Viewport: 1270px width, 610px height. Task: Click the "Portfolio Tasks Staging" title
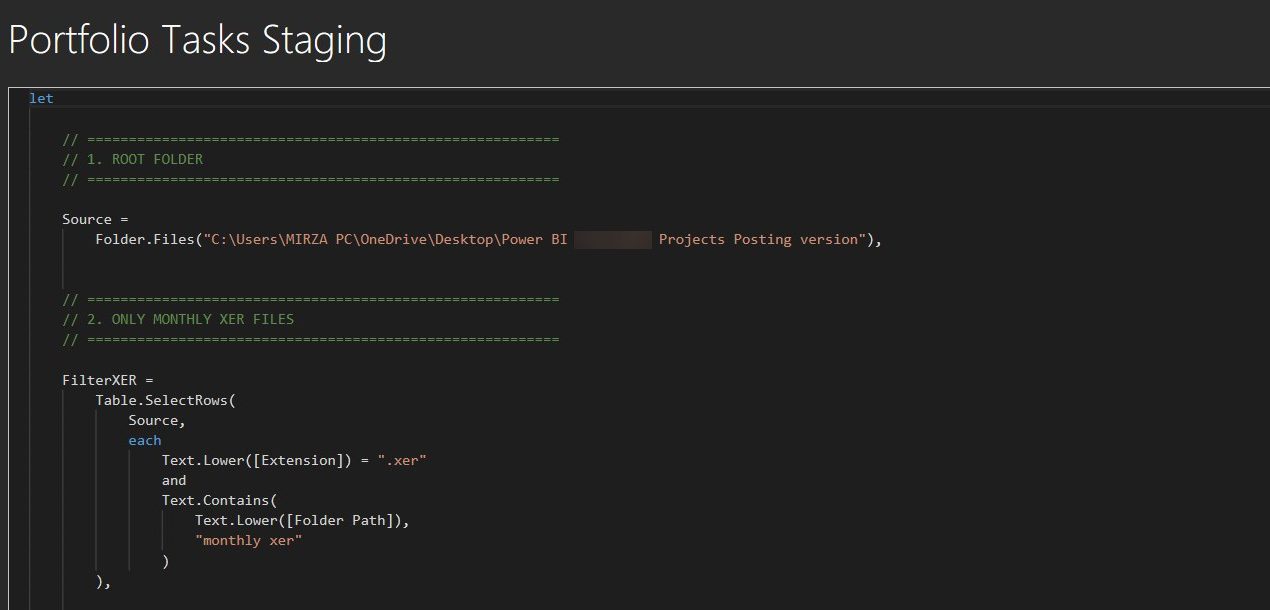click(197, 41)
